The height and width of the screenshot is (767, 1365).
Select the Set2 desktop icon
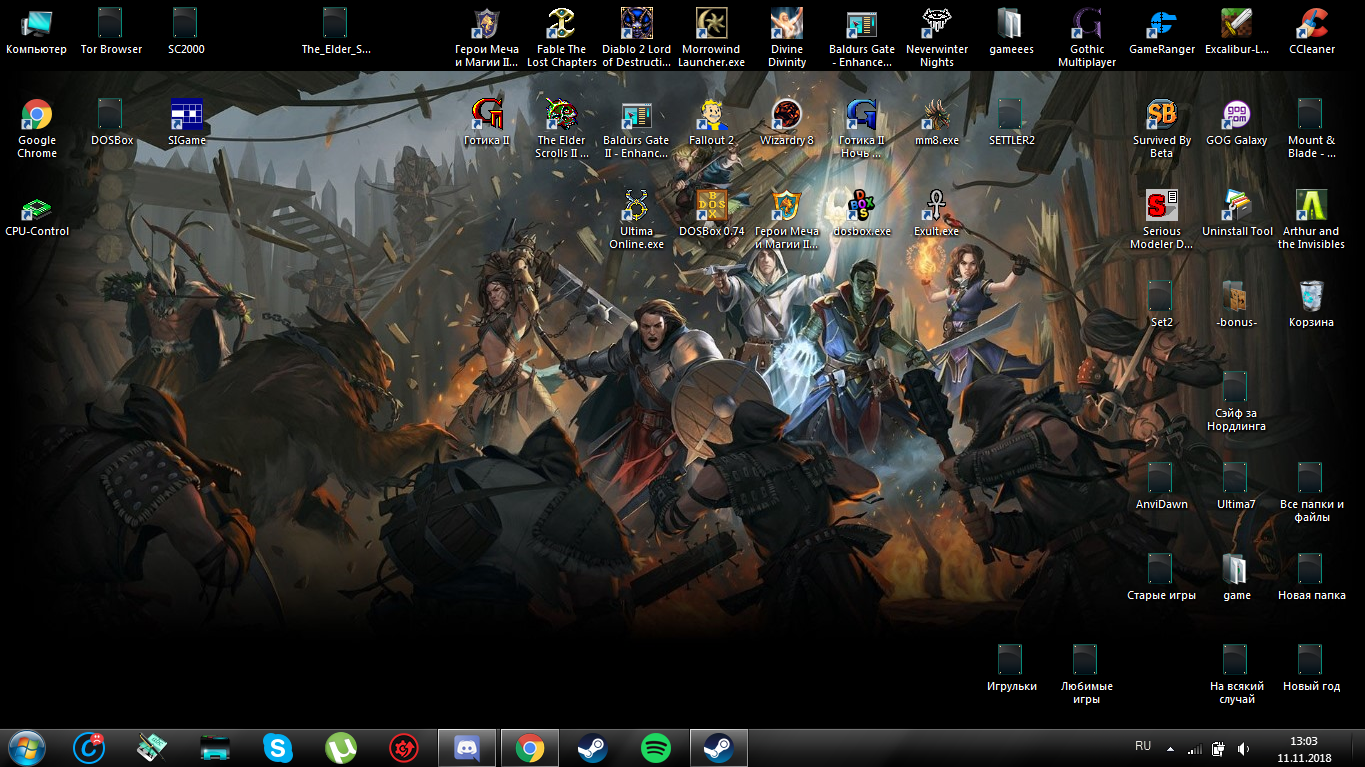tap(1162, 304)
